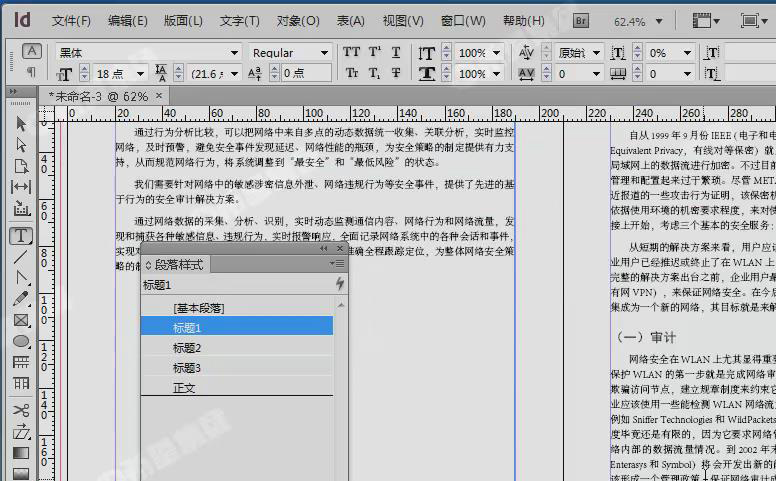Select the black arrow Selection tool
776x481 pixels.
[21, 124]
